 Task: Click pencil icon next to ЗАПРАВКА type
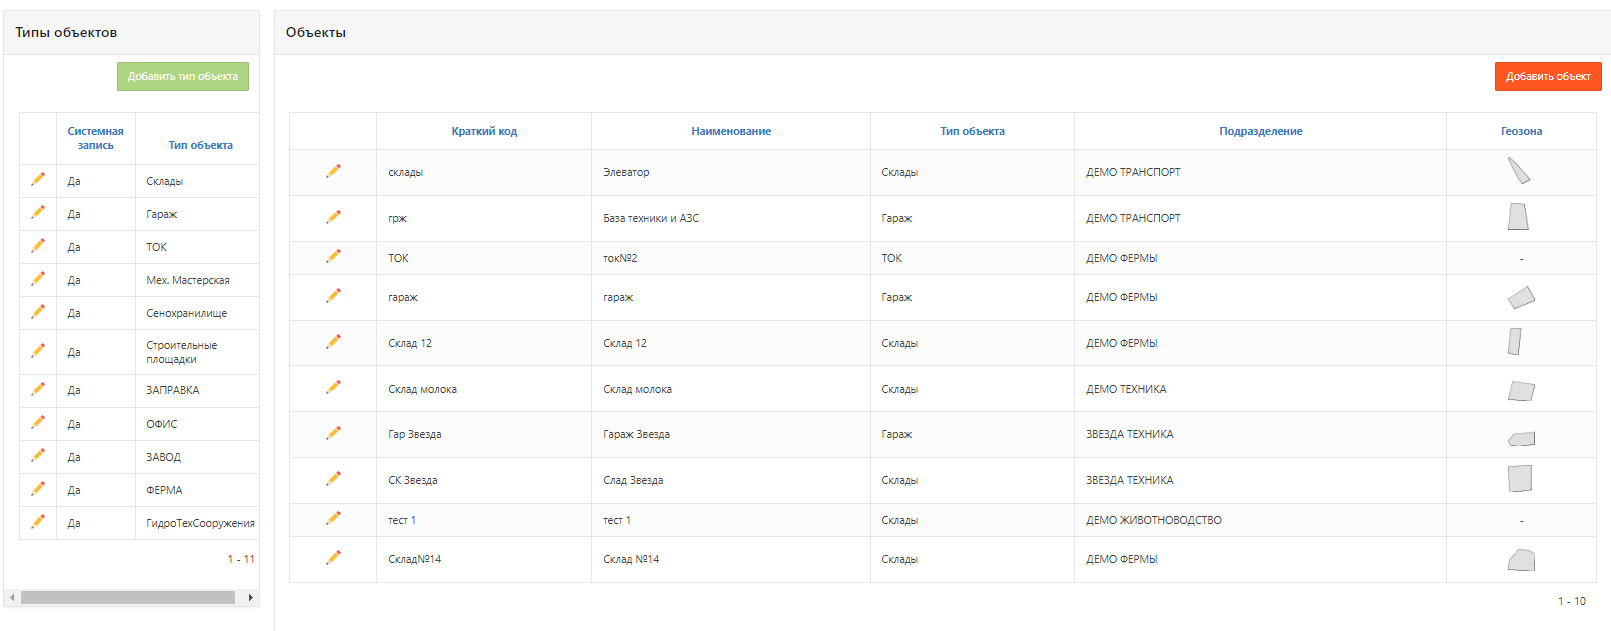click(x=38, y=390)
